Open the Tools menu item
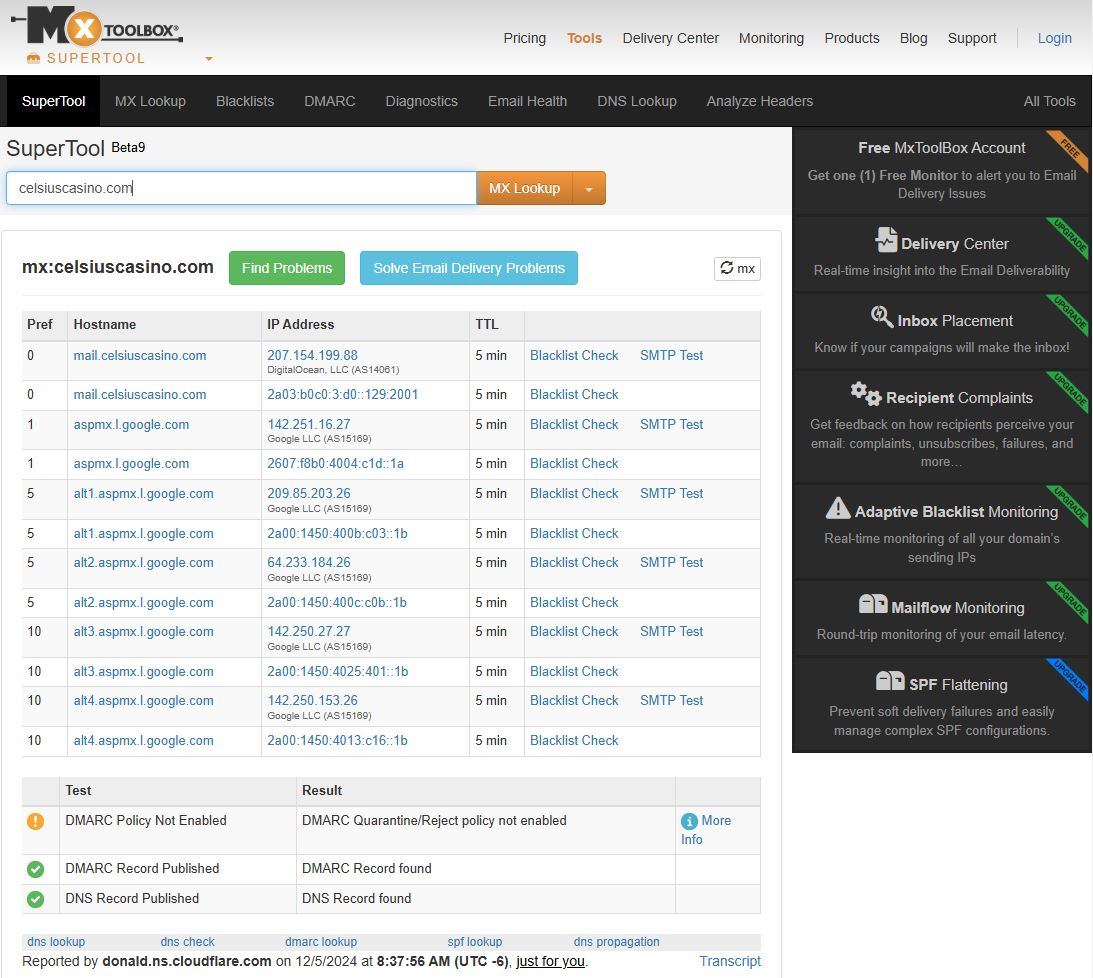Screen dimensions: 1093x978 tap(584, 38)
